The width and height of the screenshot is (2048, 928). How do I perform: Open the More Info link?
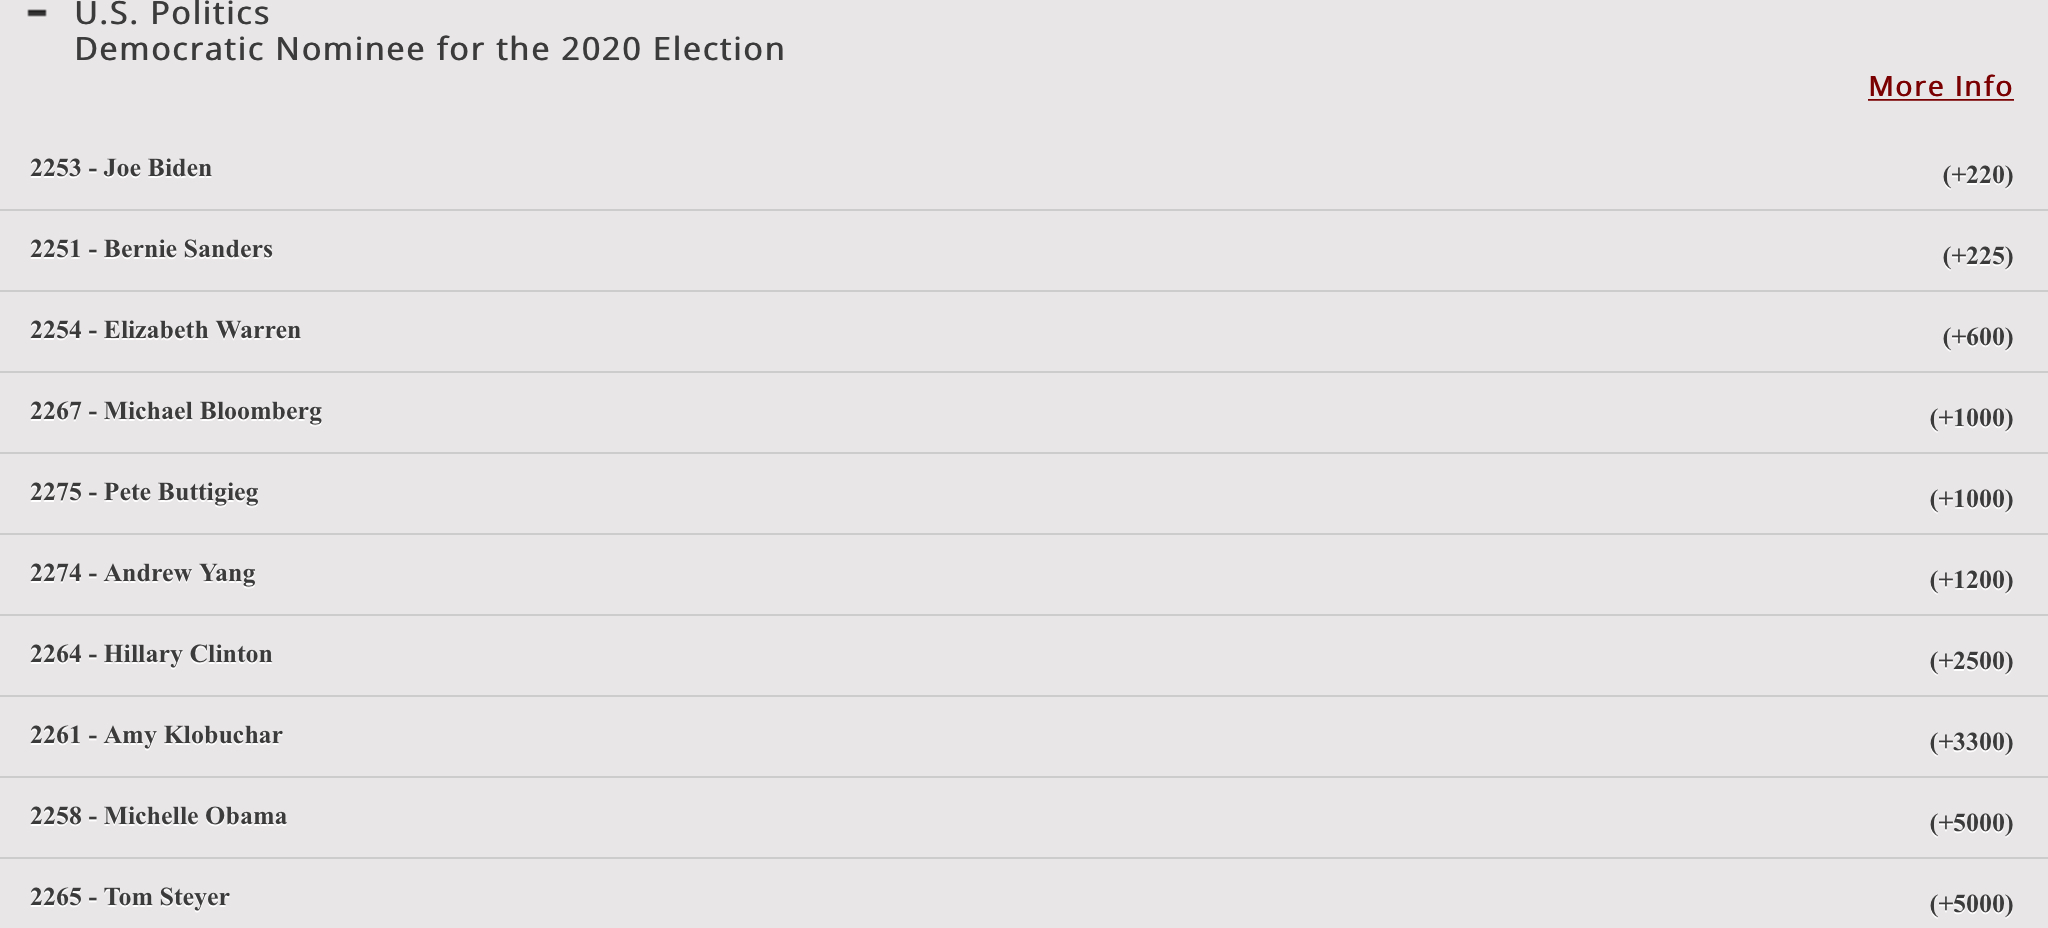(x=1940, y=87)
